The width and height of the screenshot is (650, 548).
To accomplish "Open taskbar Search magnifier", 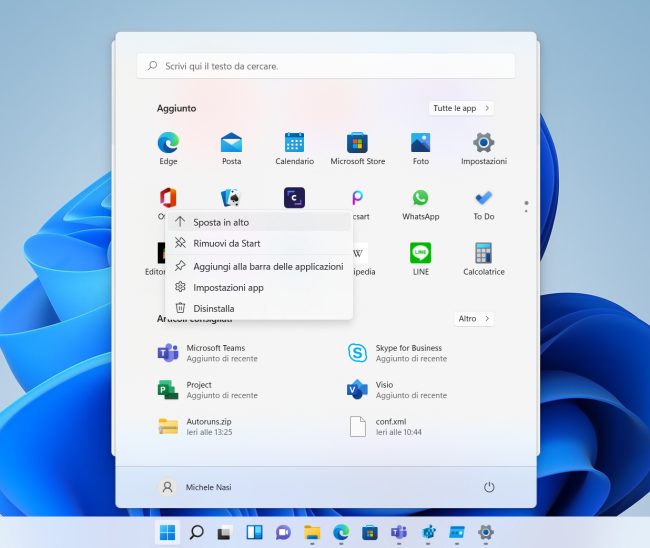I will tap(196, 532).
